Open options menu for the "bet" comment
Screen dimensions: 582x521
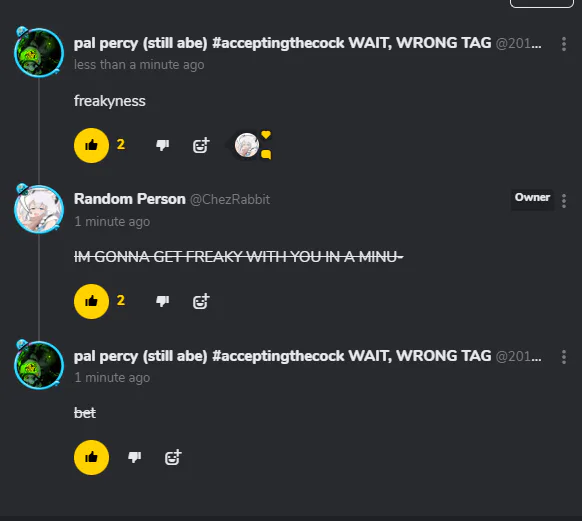click(x=564, y=357)
